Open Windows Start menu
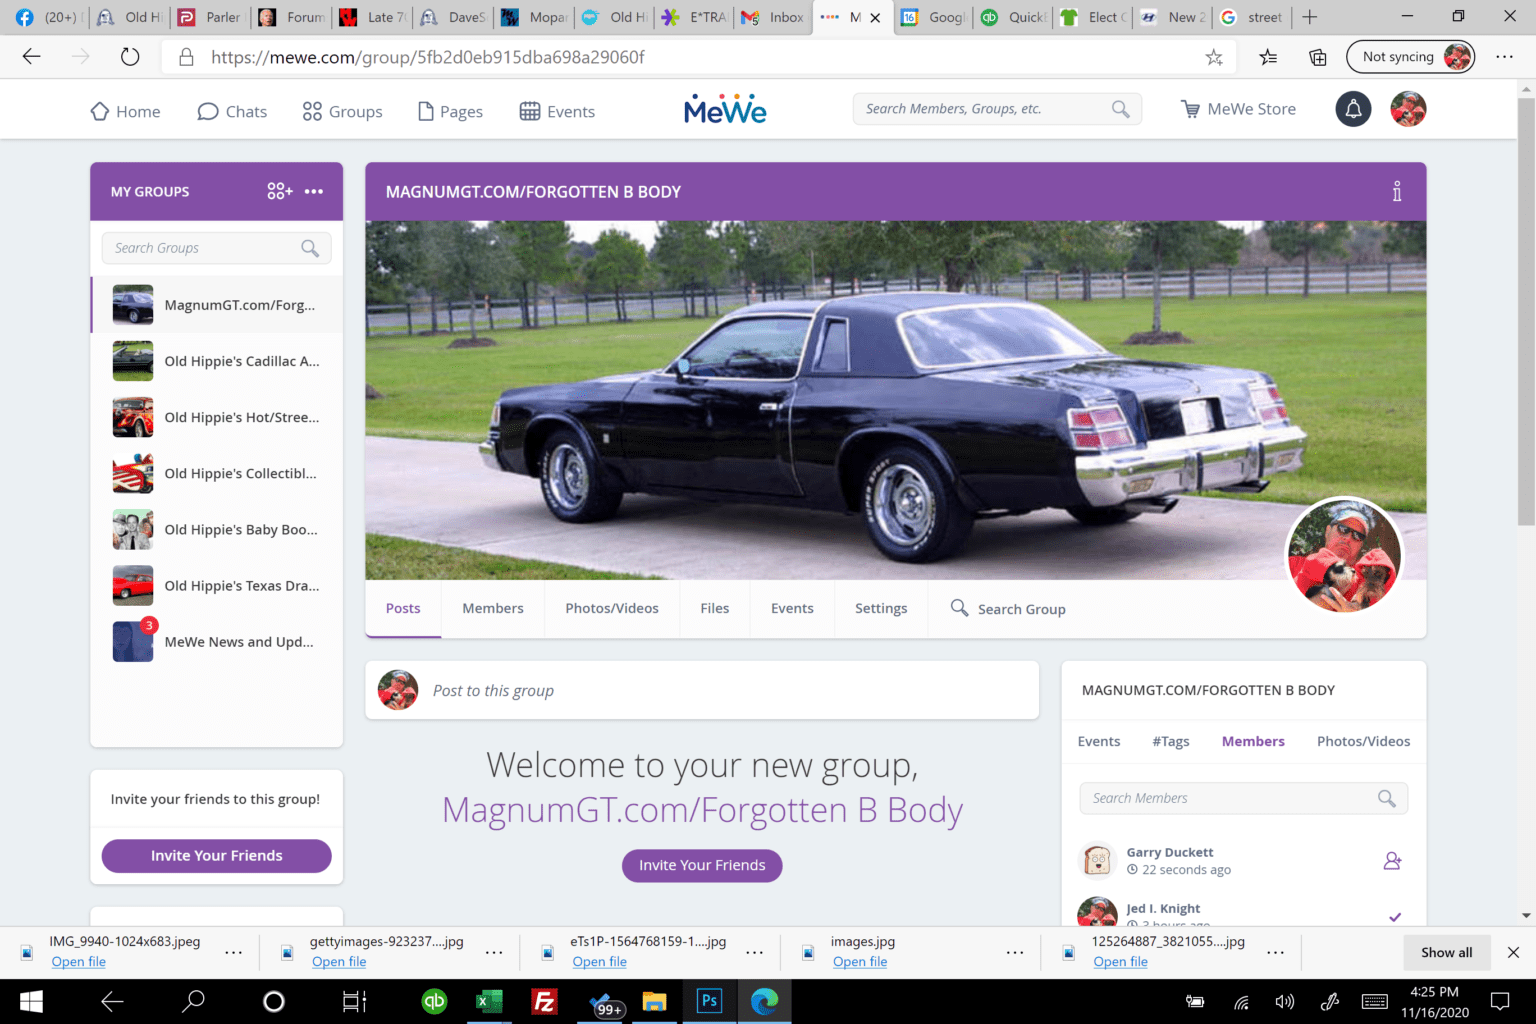The image size is (1536, 1024). [31, 1001]
